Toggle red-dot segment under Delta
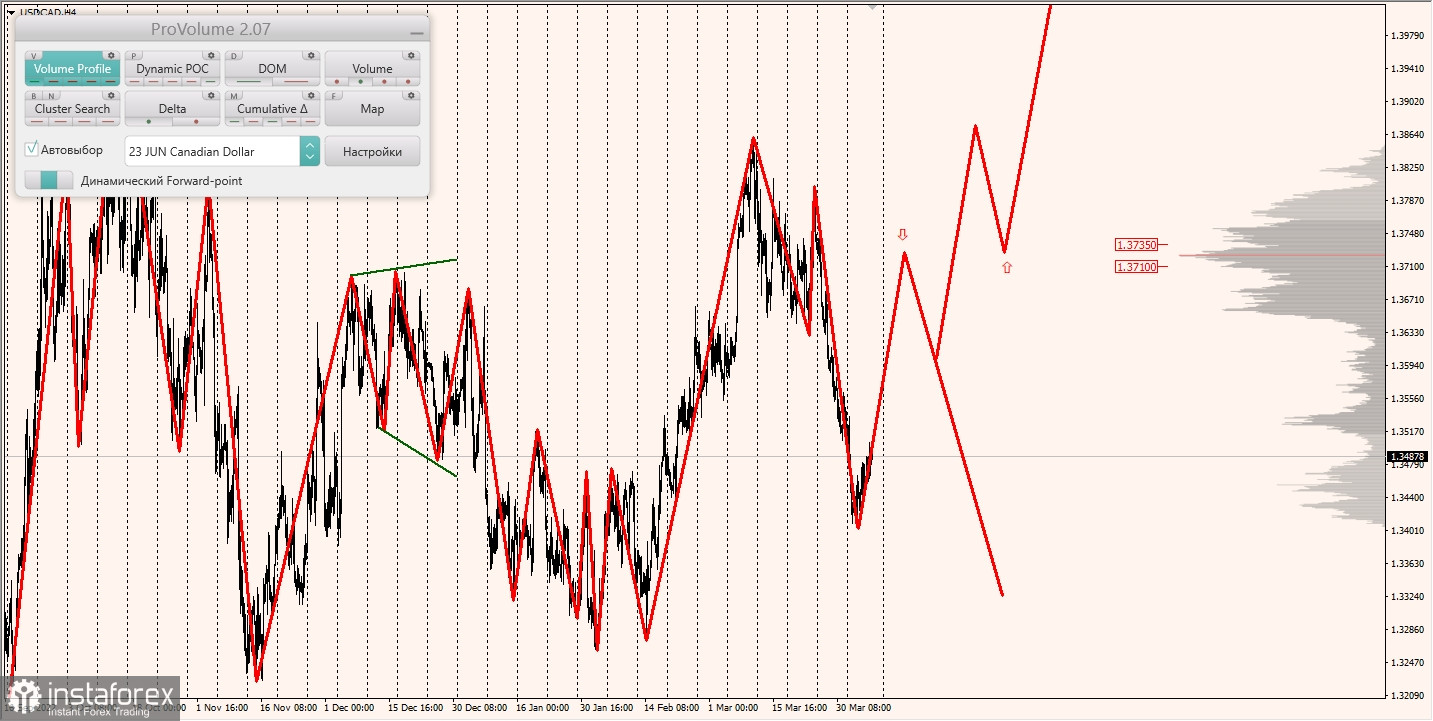This screenshot has height=721, width=1433. point(196,121)
